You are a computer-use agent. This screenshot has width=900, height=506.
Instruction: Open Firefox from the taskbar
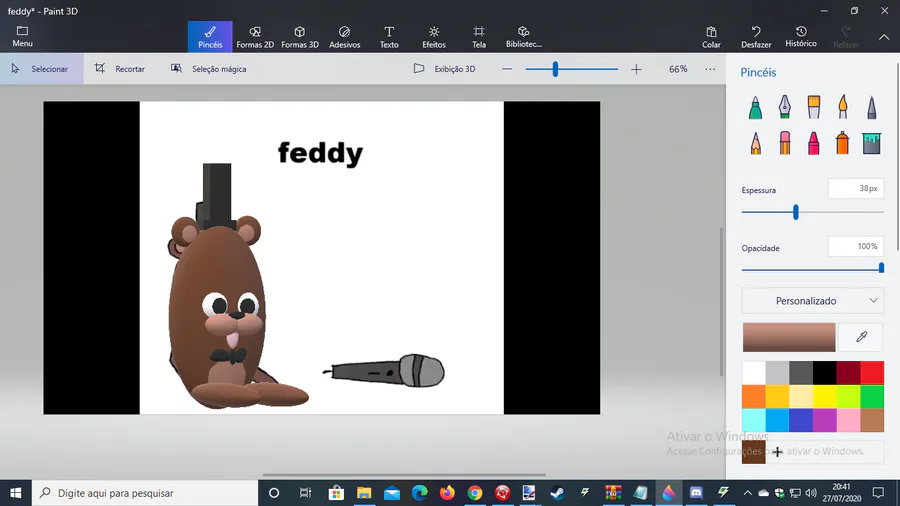coord(447,493)
